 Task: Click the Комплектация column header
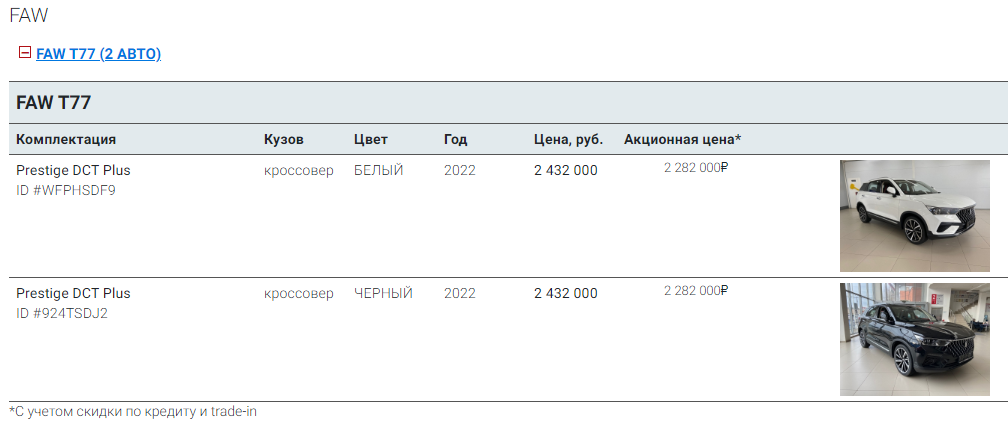[x=66, y=140]
